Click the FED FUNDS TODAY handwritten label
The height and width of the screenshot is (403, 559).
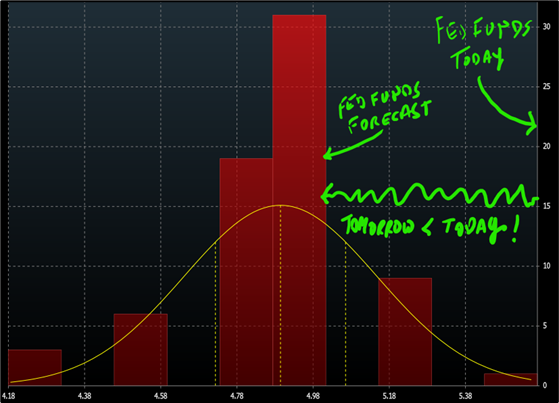pos(483,43)
